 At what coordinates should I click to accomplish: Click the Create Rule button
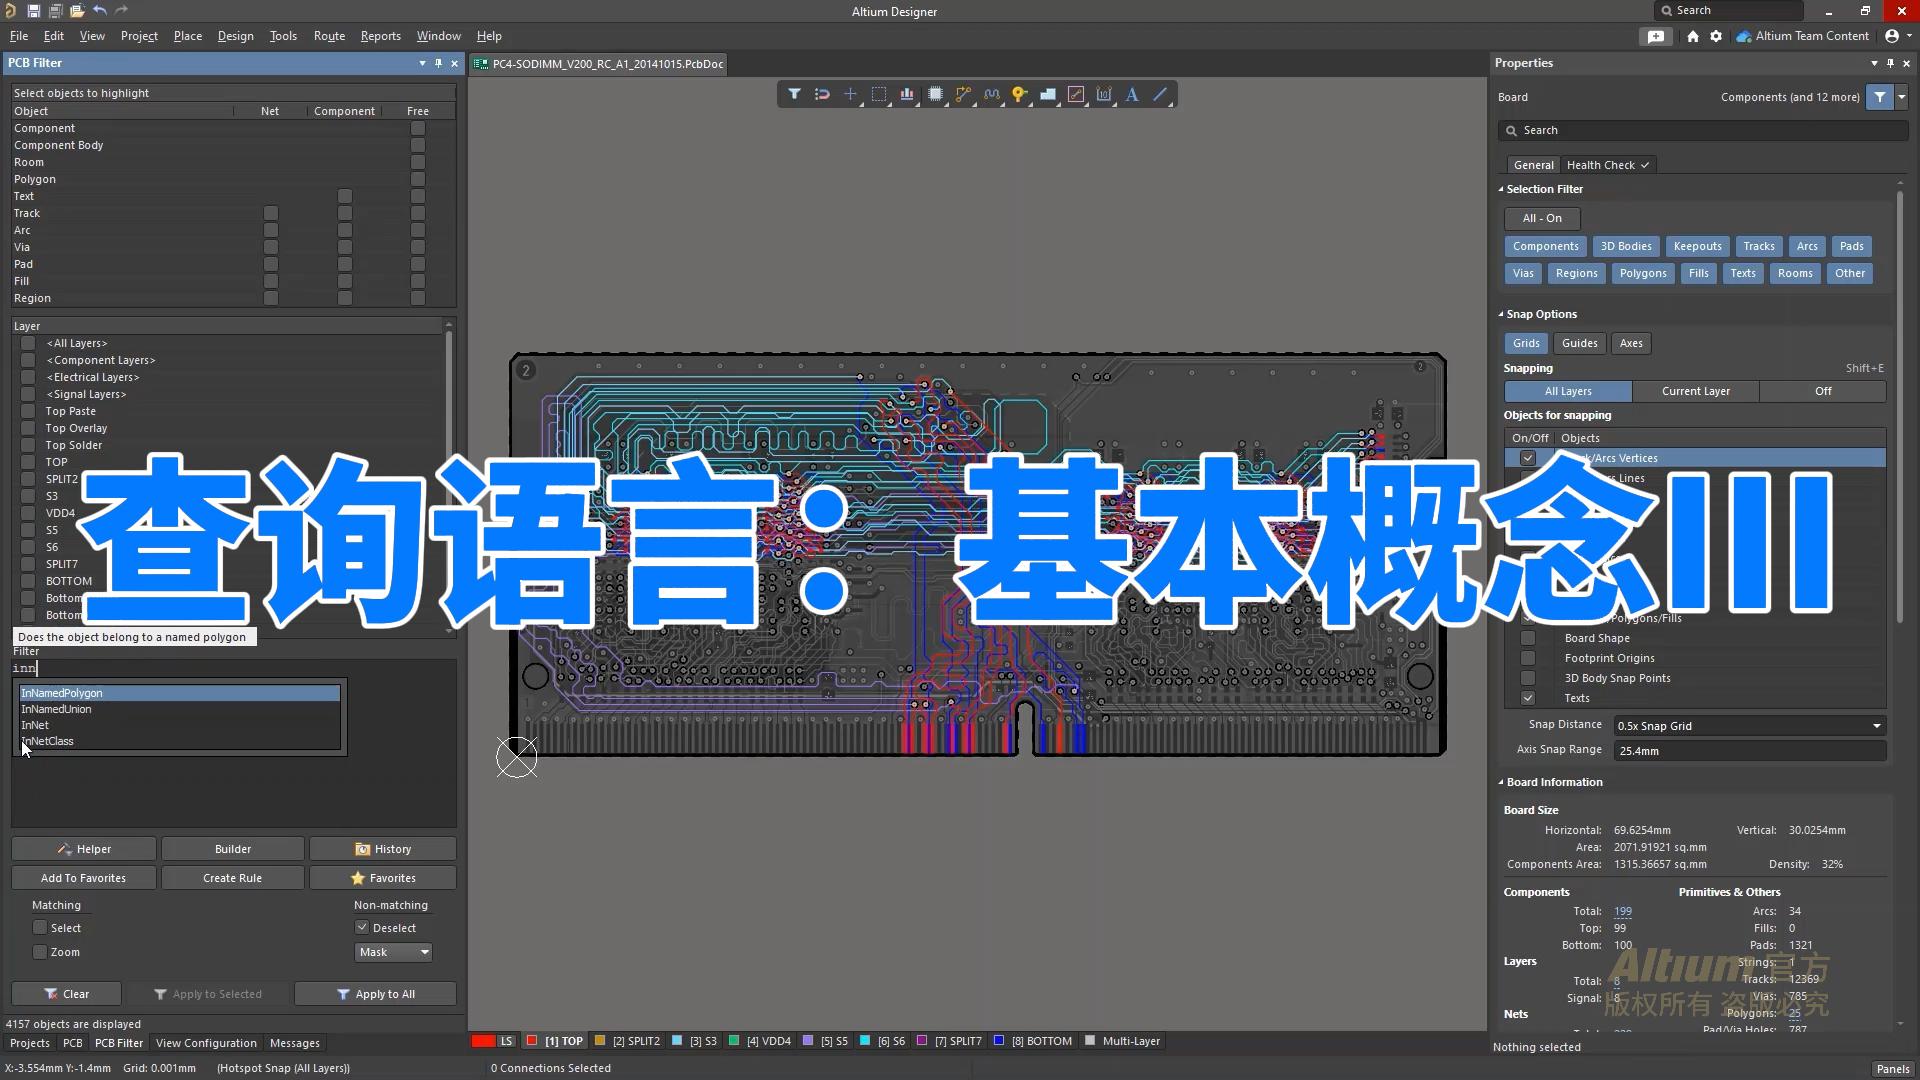[x=232, y=877]
